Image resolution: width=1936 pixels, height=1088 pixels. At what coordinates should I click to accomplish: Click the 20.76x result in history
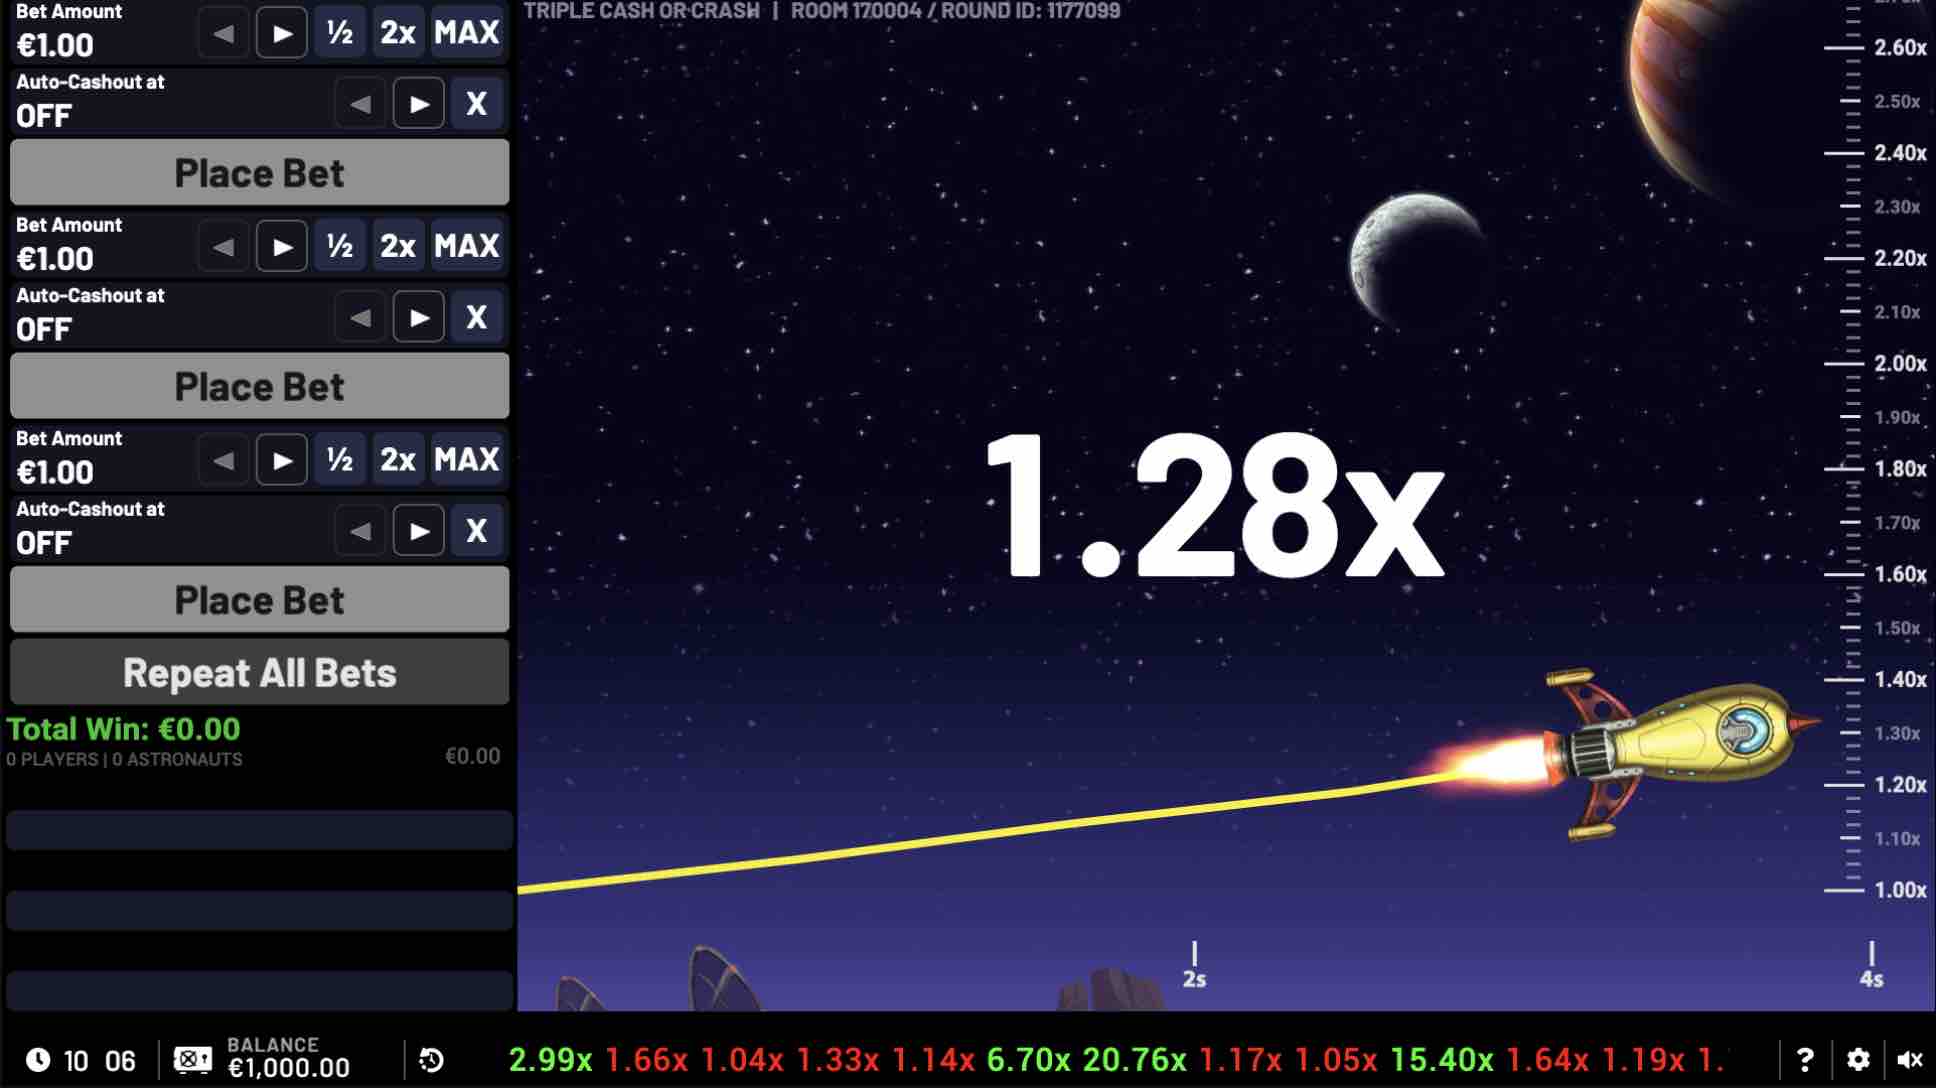[x=1134, y=1060]
